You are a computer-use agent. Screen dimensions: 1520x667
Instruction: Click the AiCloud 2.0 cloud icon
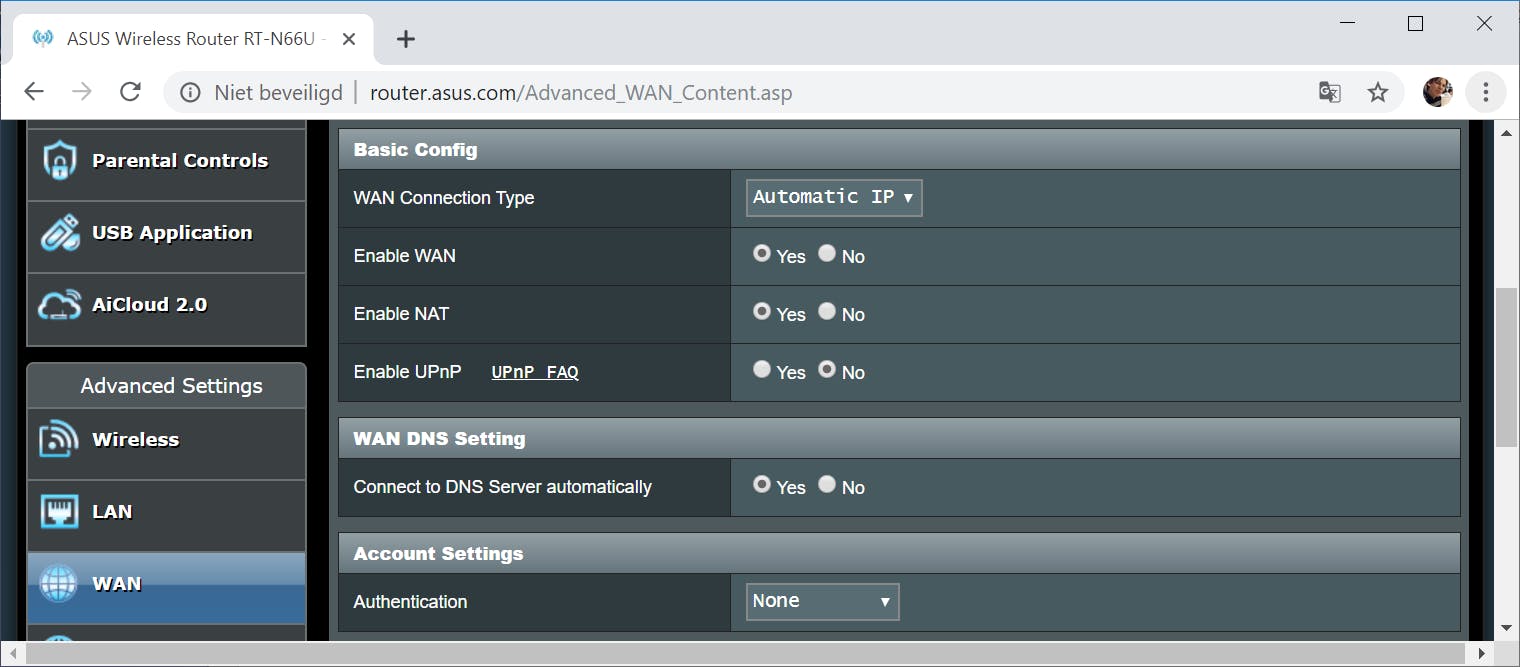(60, 305)
